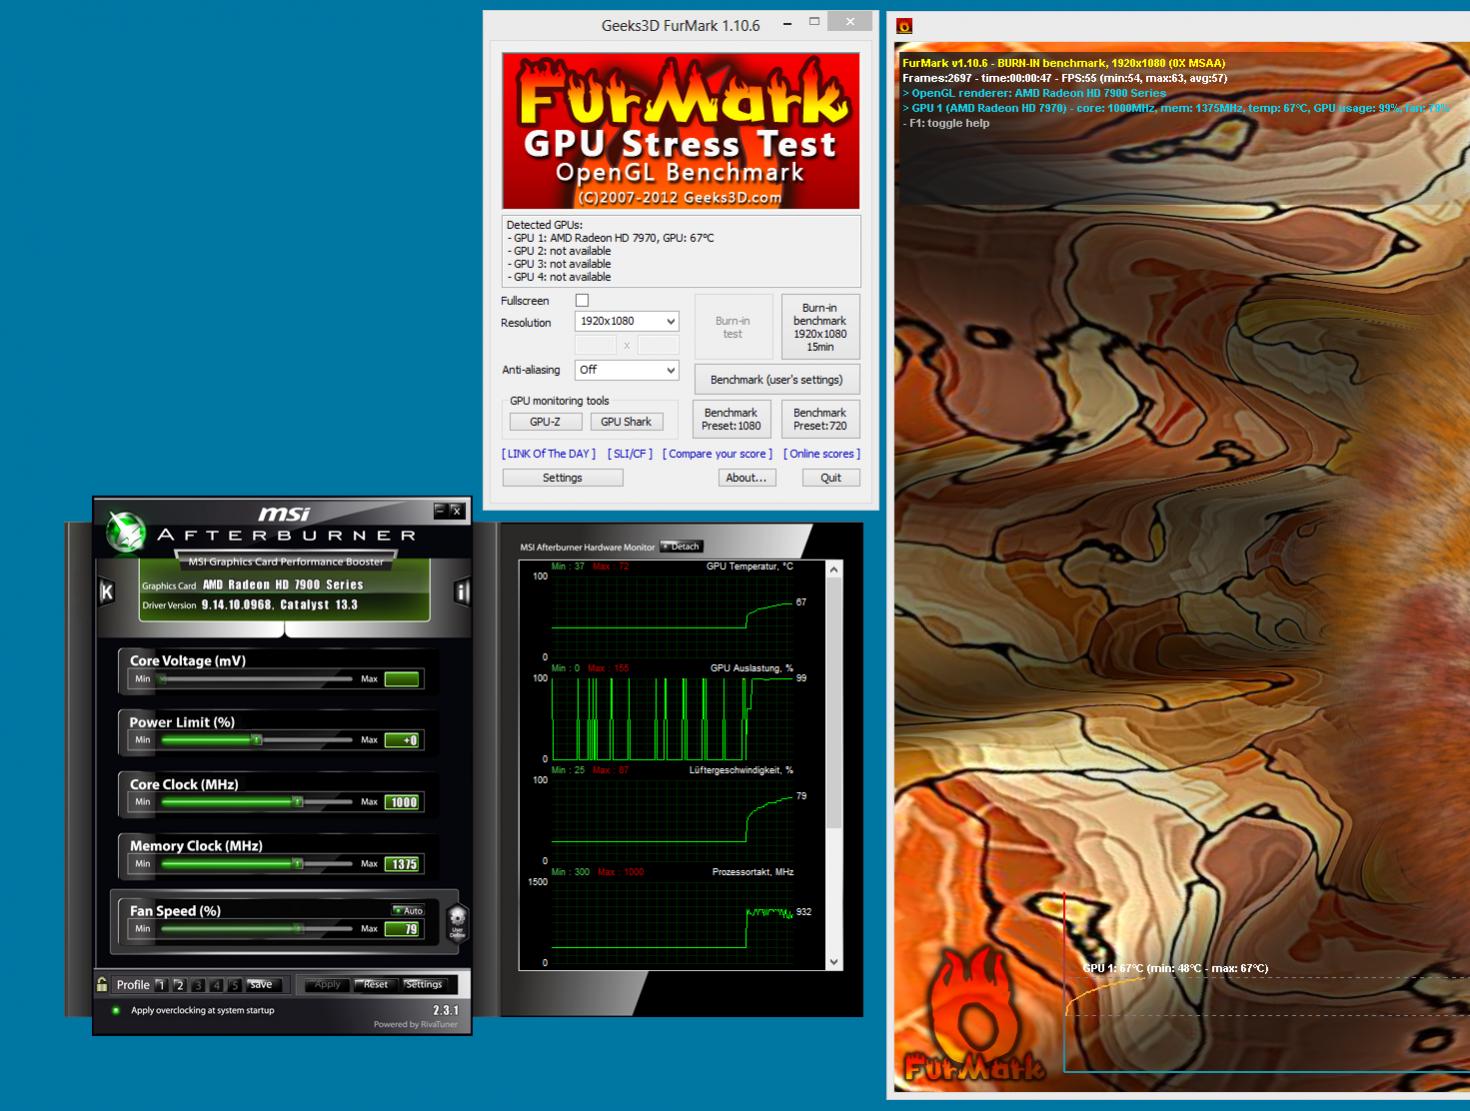
Task: Select profile slot 4 in Afterburner
Action: [x=216, y=985]
